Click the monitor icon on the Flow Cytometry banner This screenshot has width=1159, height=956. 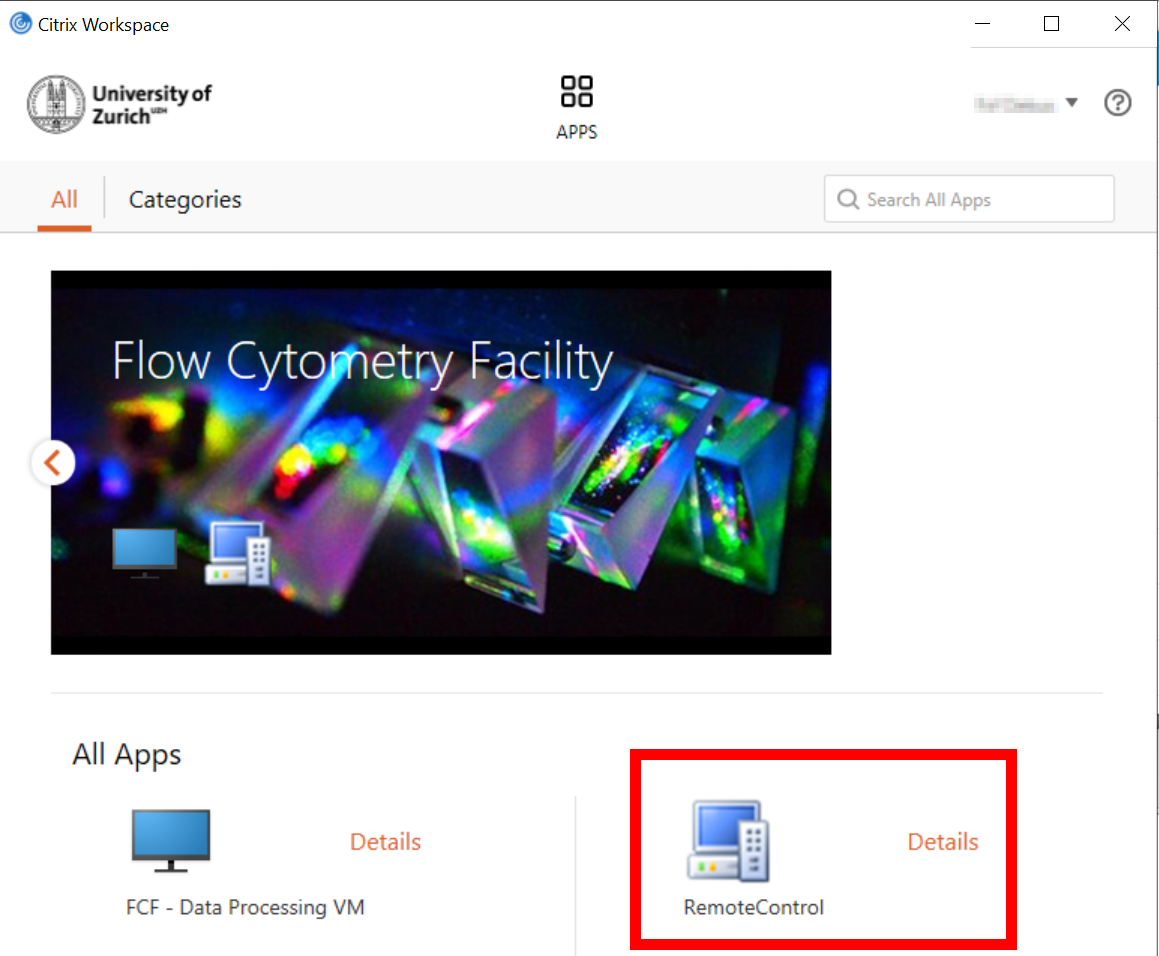click(x=144, y=553)
